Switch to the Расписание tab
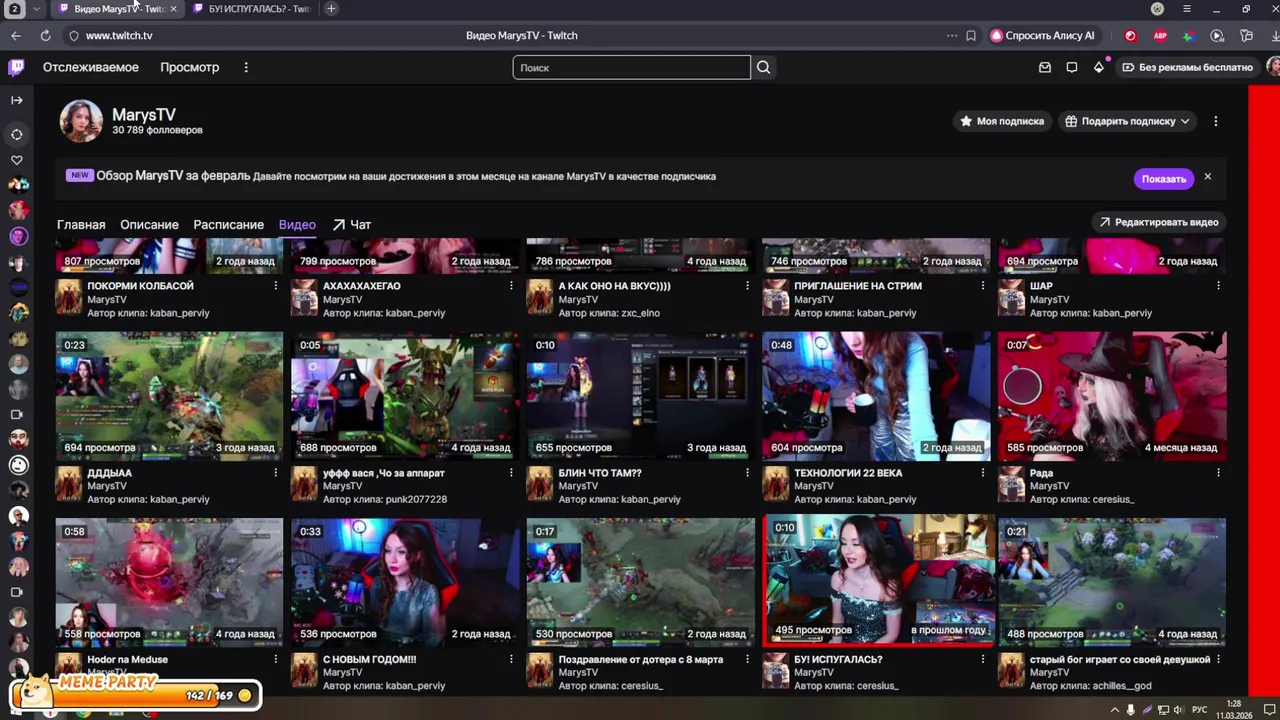Image resolution: width=1280 pixels, height=720 pixels. pyautogui.click(x=229, y=225)
